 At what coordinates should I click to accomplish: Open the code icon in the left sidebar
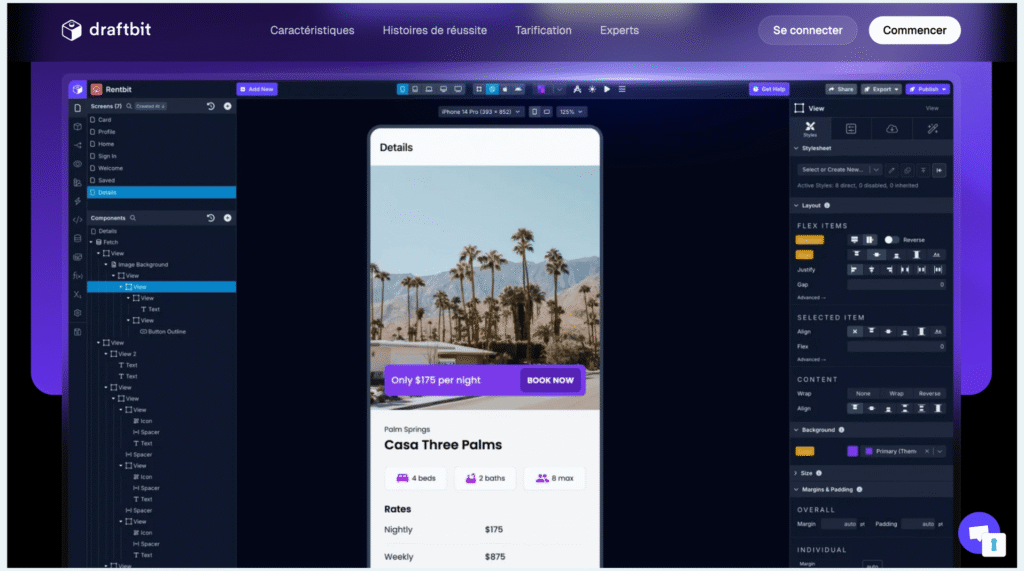[78, 219]
